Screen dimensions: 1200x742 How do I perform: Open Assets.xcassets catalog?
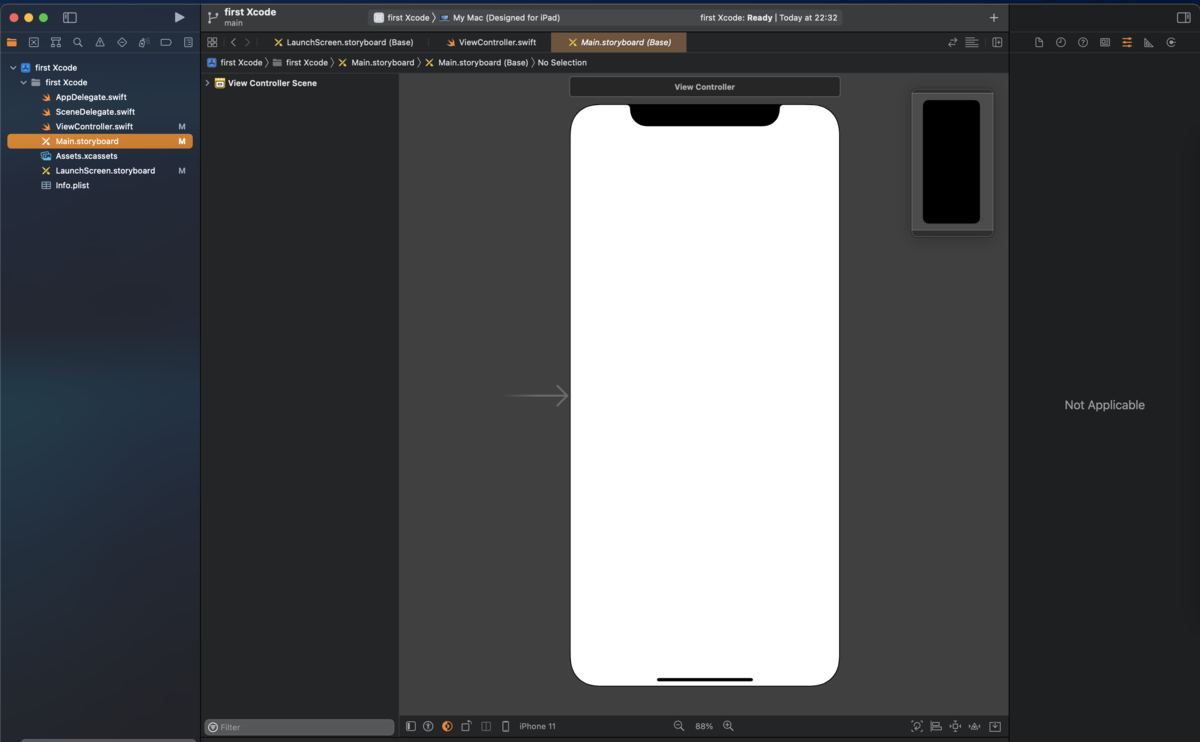[x=86, y=156]
